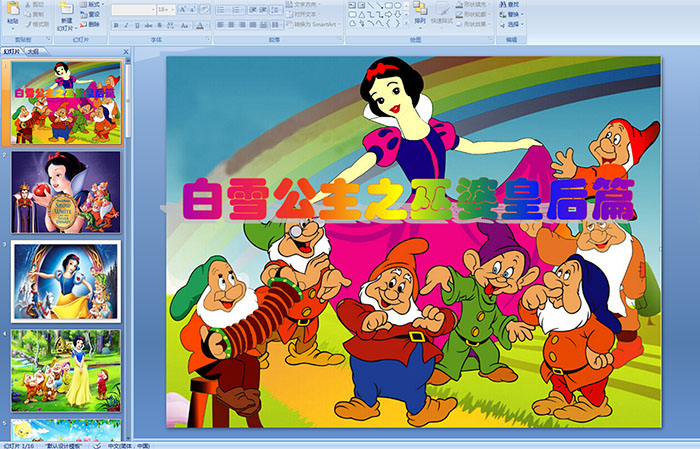Click the Font Color A button
Viewport: 700px width, 449px height.
coord(200,25)
